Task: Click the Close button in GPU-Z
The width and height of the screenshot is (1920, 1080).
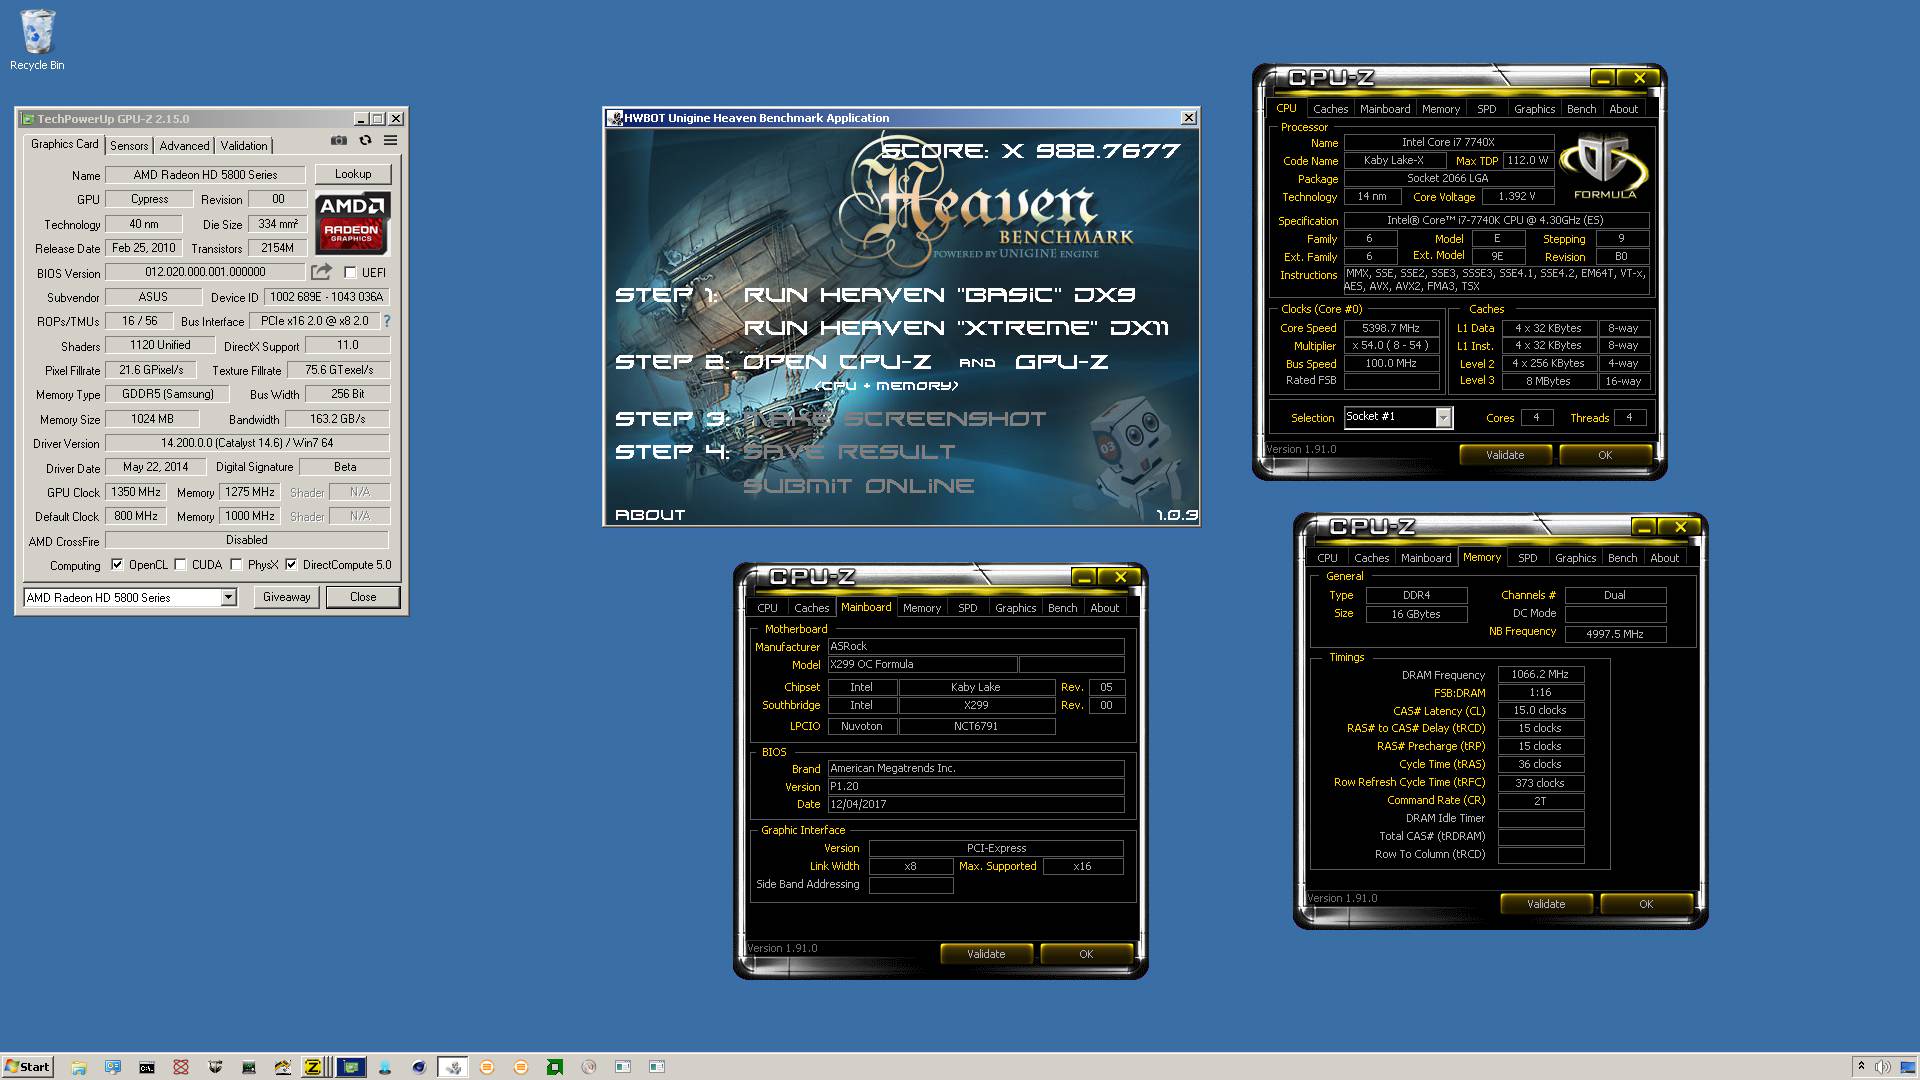Action: (x=363, y=597)
